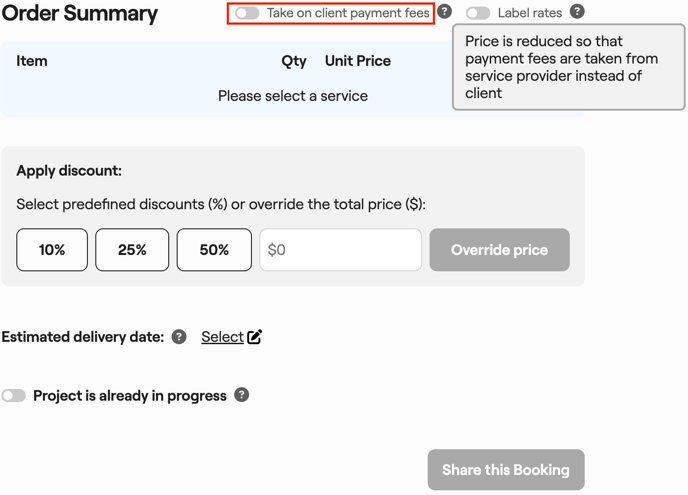Click the $0 override price input field
This screenshot has height=495, width=688.
tap(340, 250)
